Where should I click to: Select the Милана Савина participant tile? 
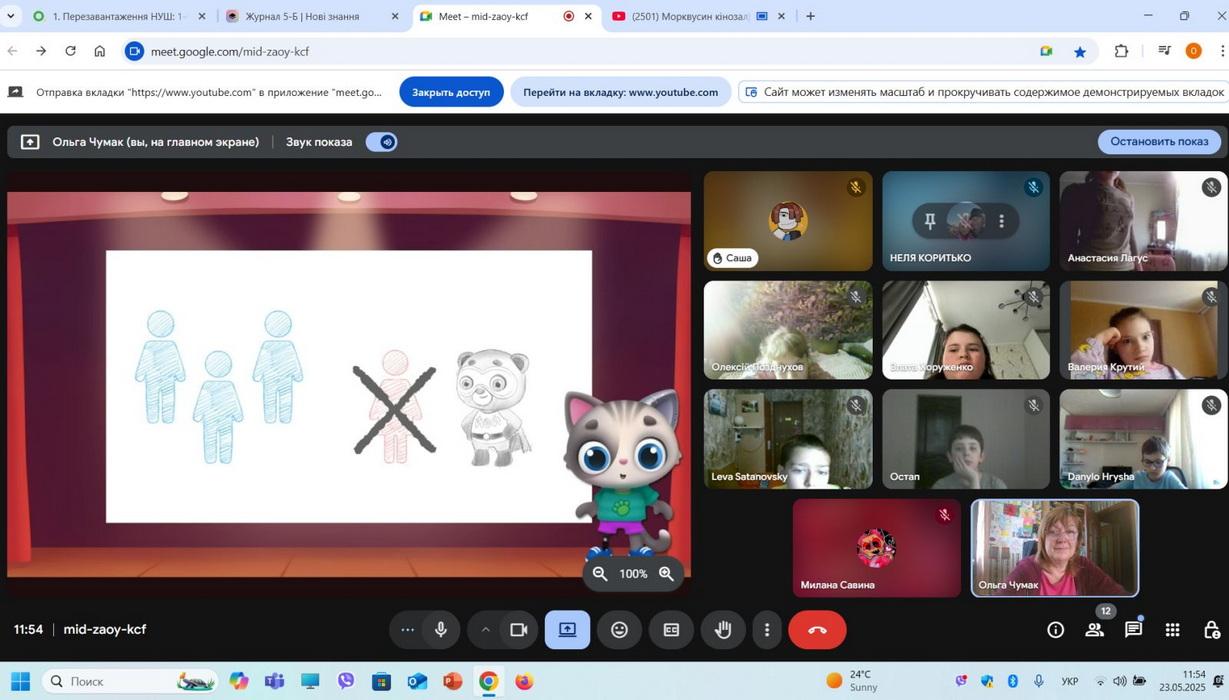[x=877, y=548]
